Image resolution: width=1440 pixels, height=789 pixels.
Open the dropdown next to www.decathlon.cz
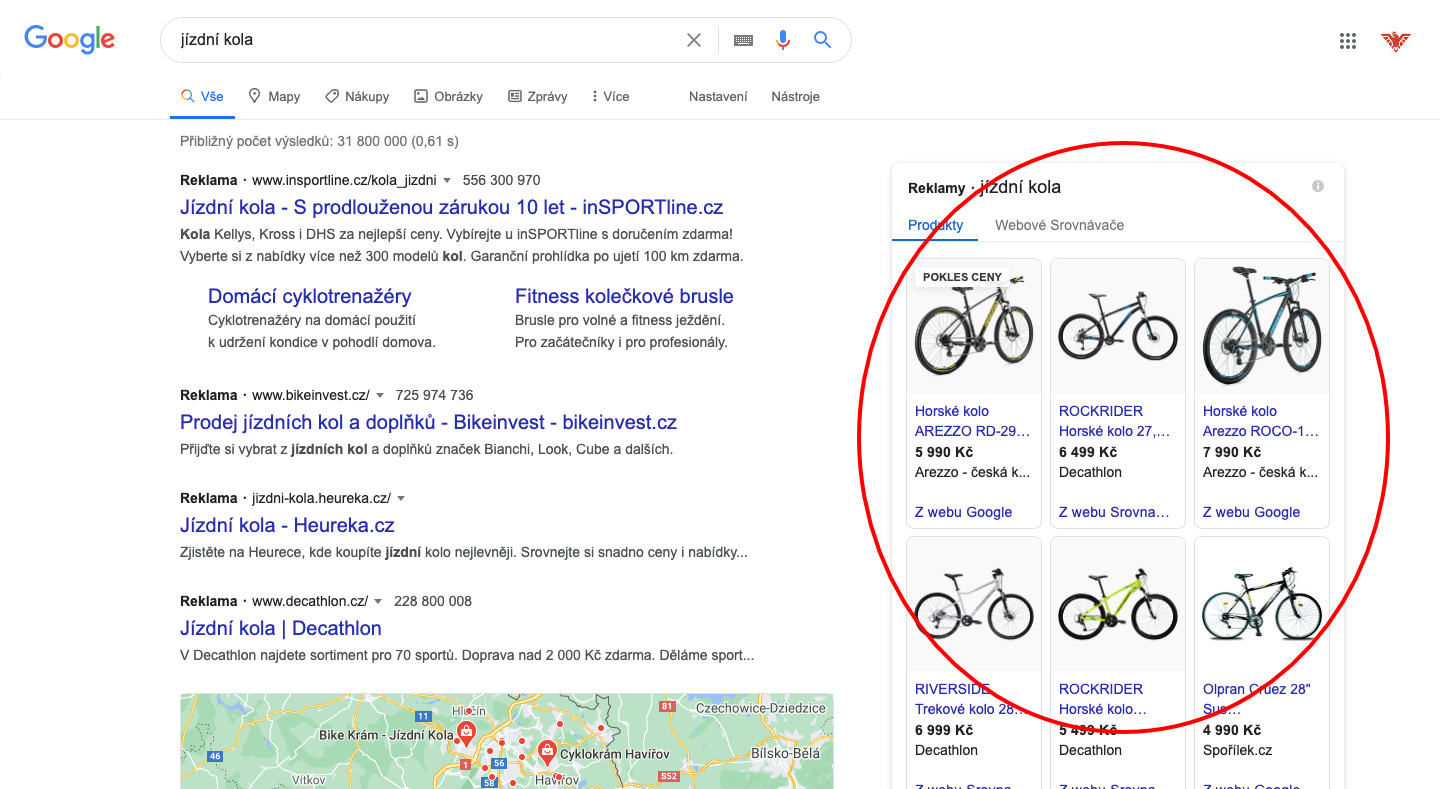click(x=380, y=601)
